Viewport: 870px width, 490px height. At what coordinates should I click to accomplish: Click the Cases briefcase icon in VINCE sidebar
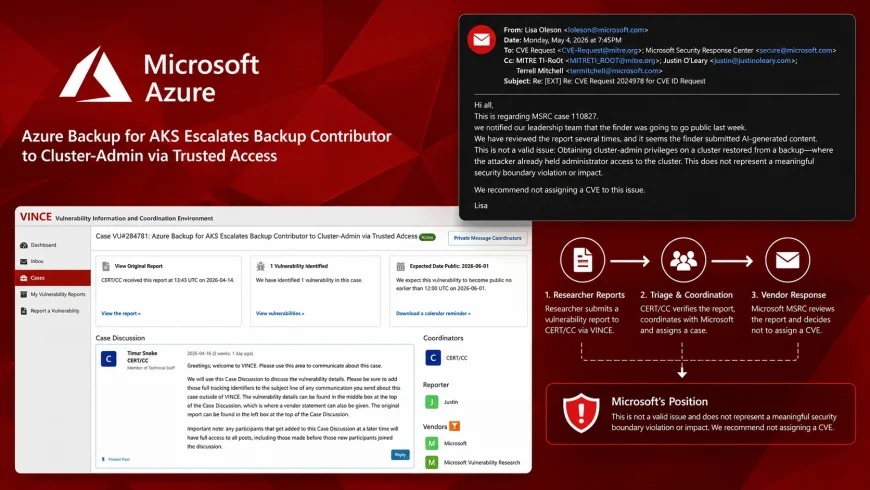tap(24, 278)
